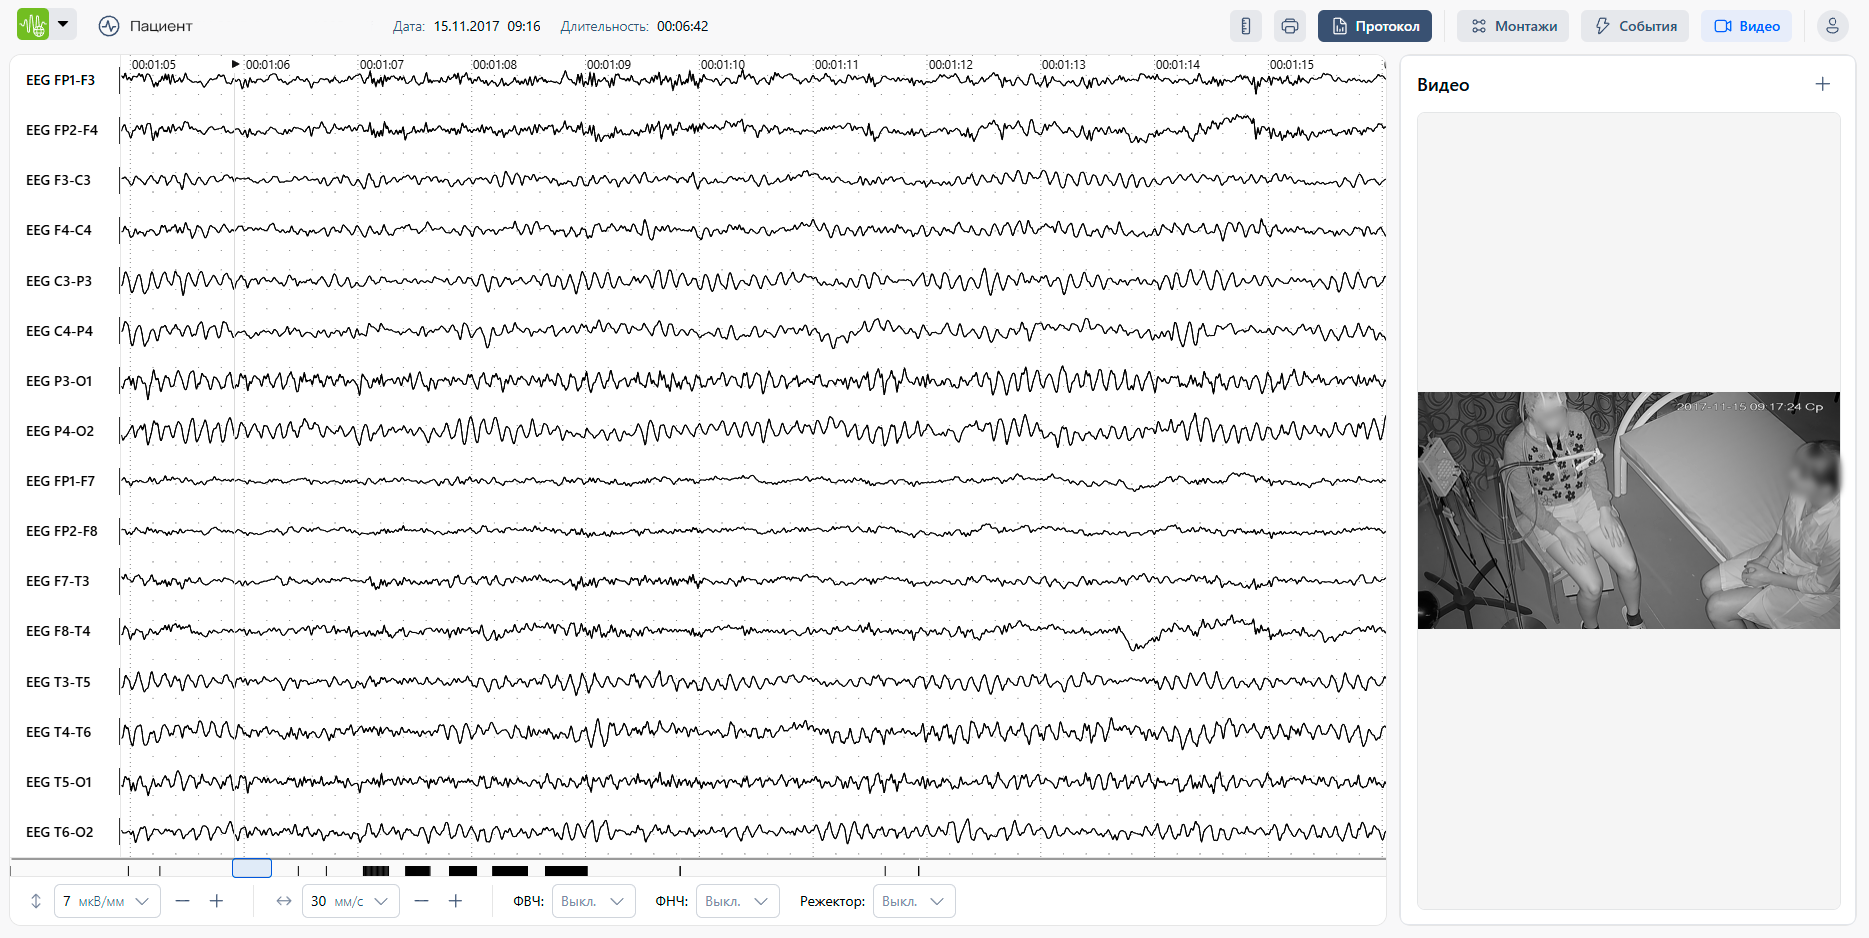Toggle the События events panel
The width and height of the screenshot is (1869, 938).
1634,26
